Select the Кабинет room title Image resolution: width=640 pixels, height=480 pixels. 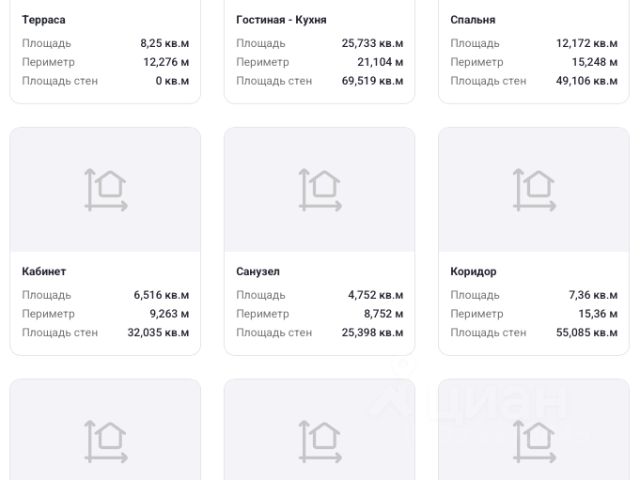pyautogui.click(x=44, y=271)
